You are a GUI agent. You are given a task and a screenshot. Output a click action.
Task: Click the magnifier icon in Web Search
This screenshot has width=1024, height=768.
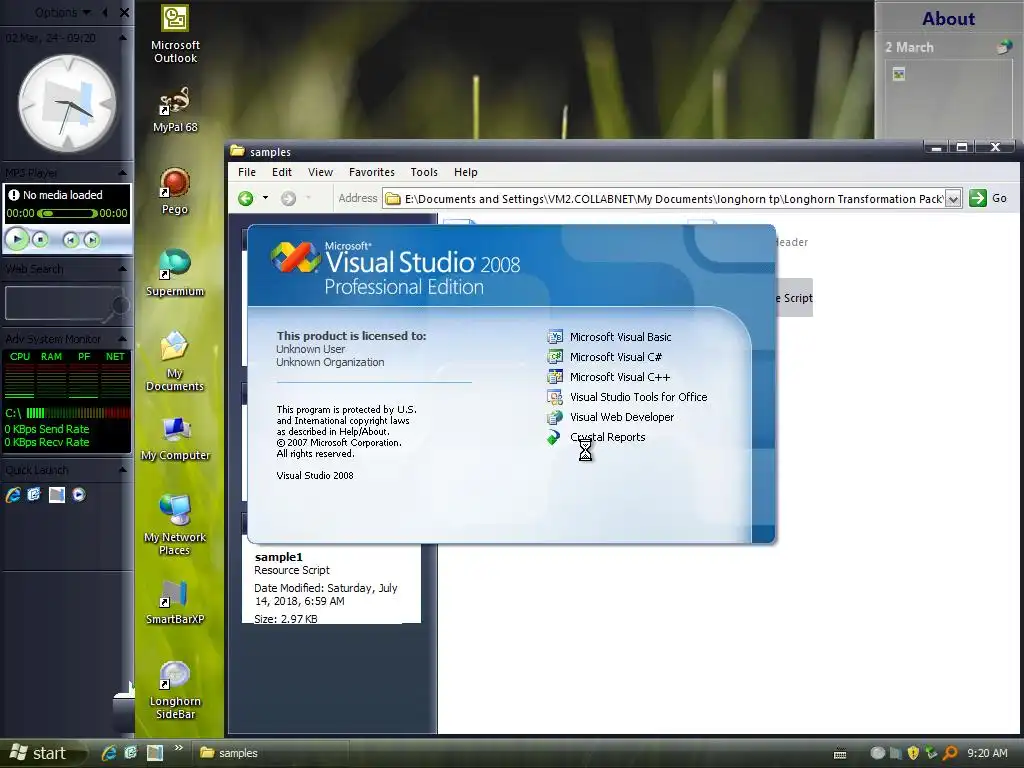pos(118,306)
